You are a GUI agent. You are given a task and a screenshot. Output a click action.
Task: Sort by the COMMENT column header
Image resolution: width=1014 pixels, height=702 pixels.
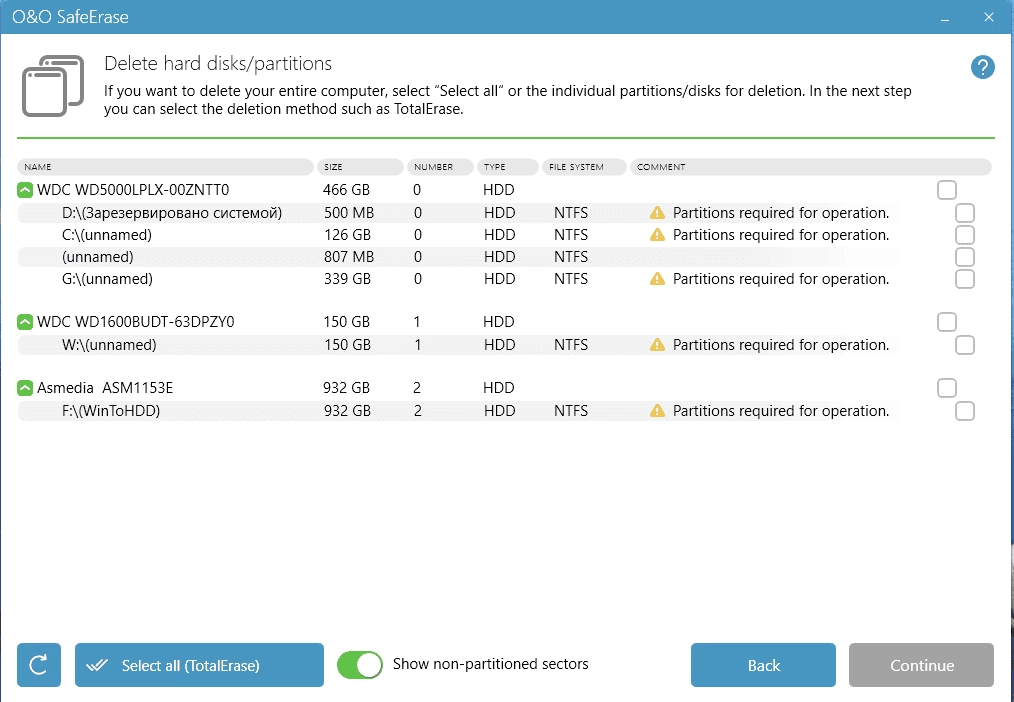[x=810, y=167]
